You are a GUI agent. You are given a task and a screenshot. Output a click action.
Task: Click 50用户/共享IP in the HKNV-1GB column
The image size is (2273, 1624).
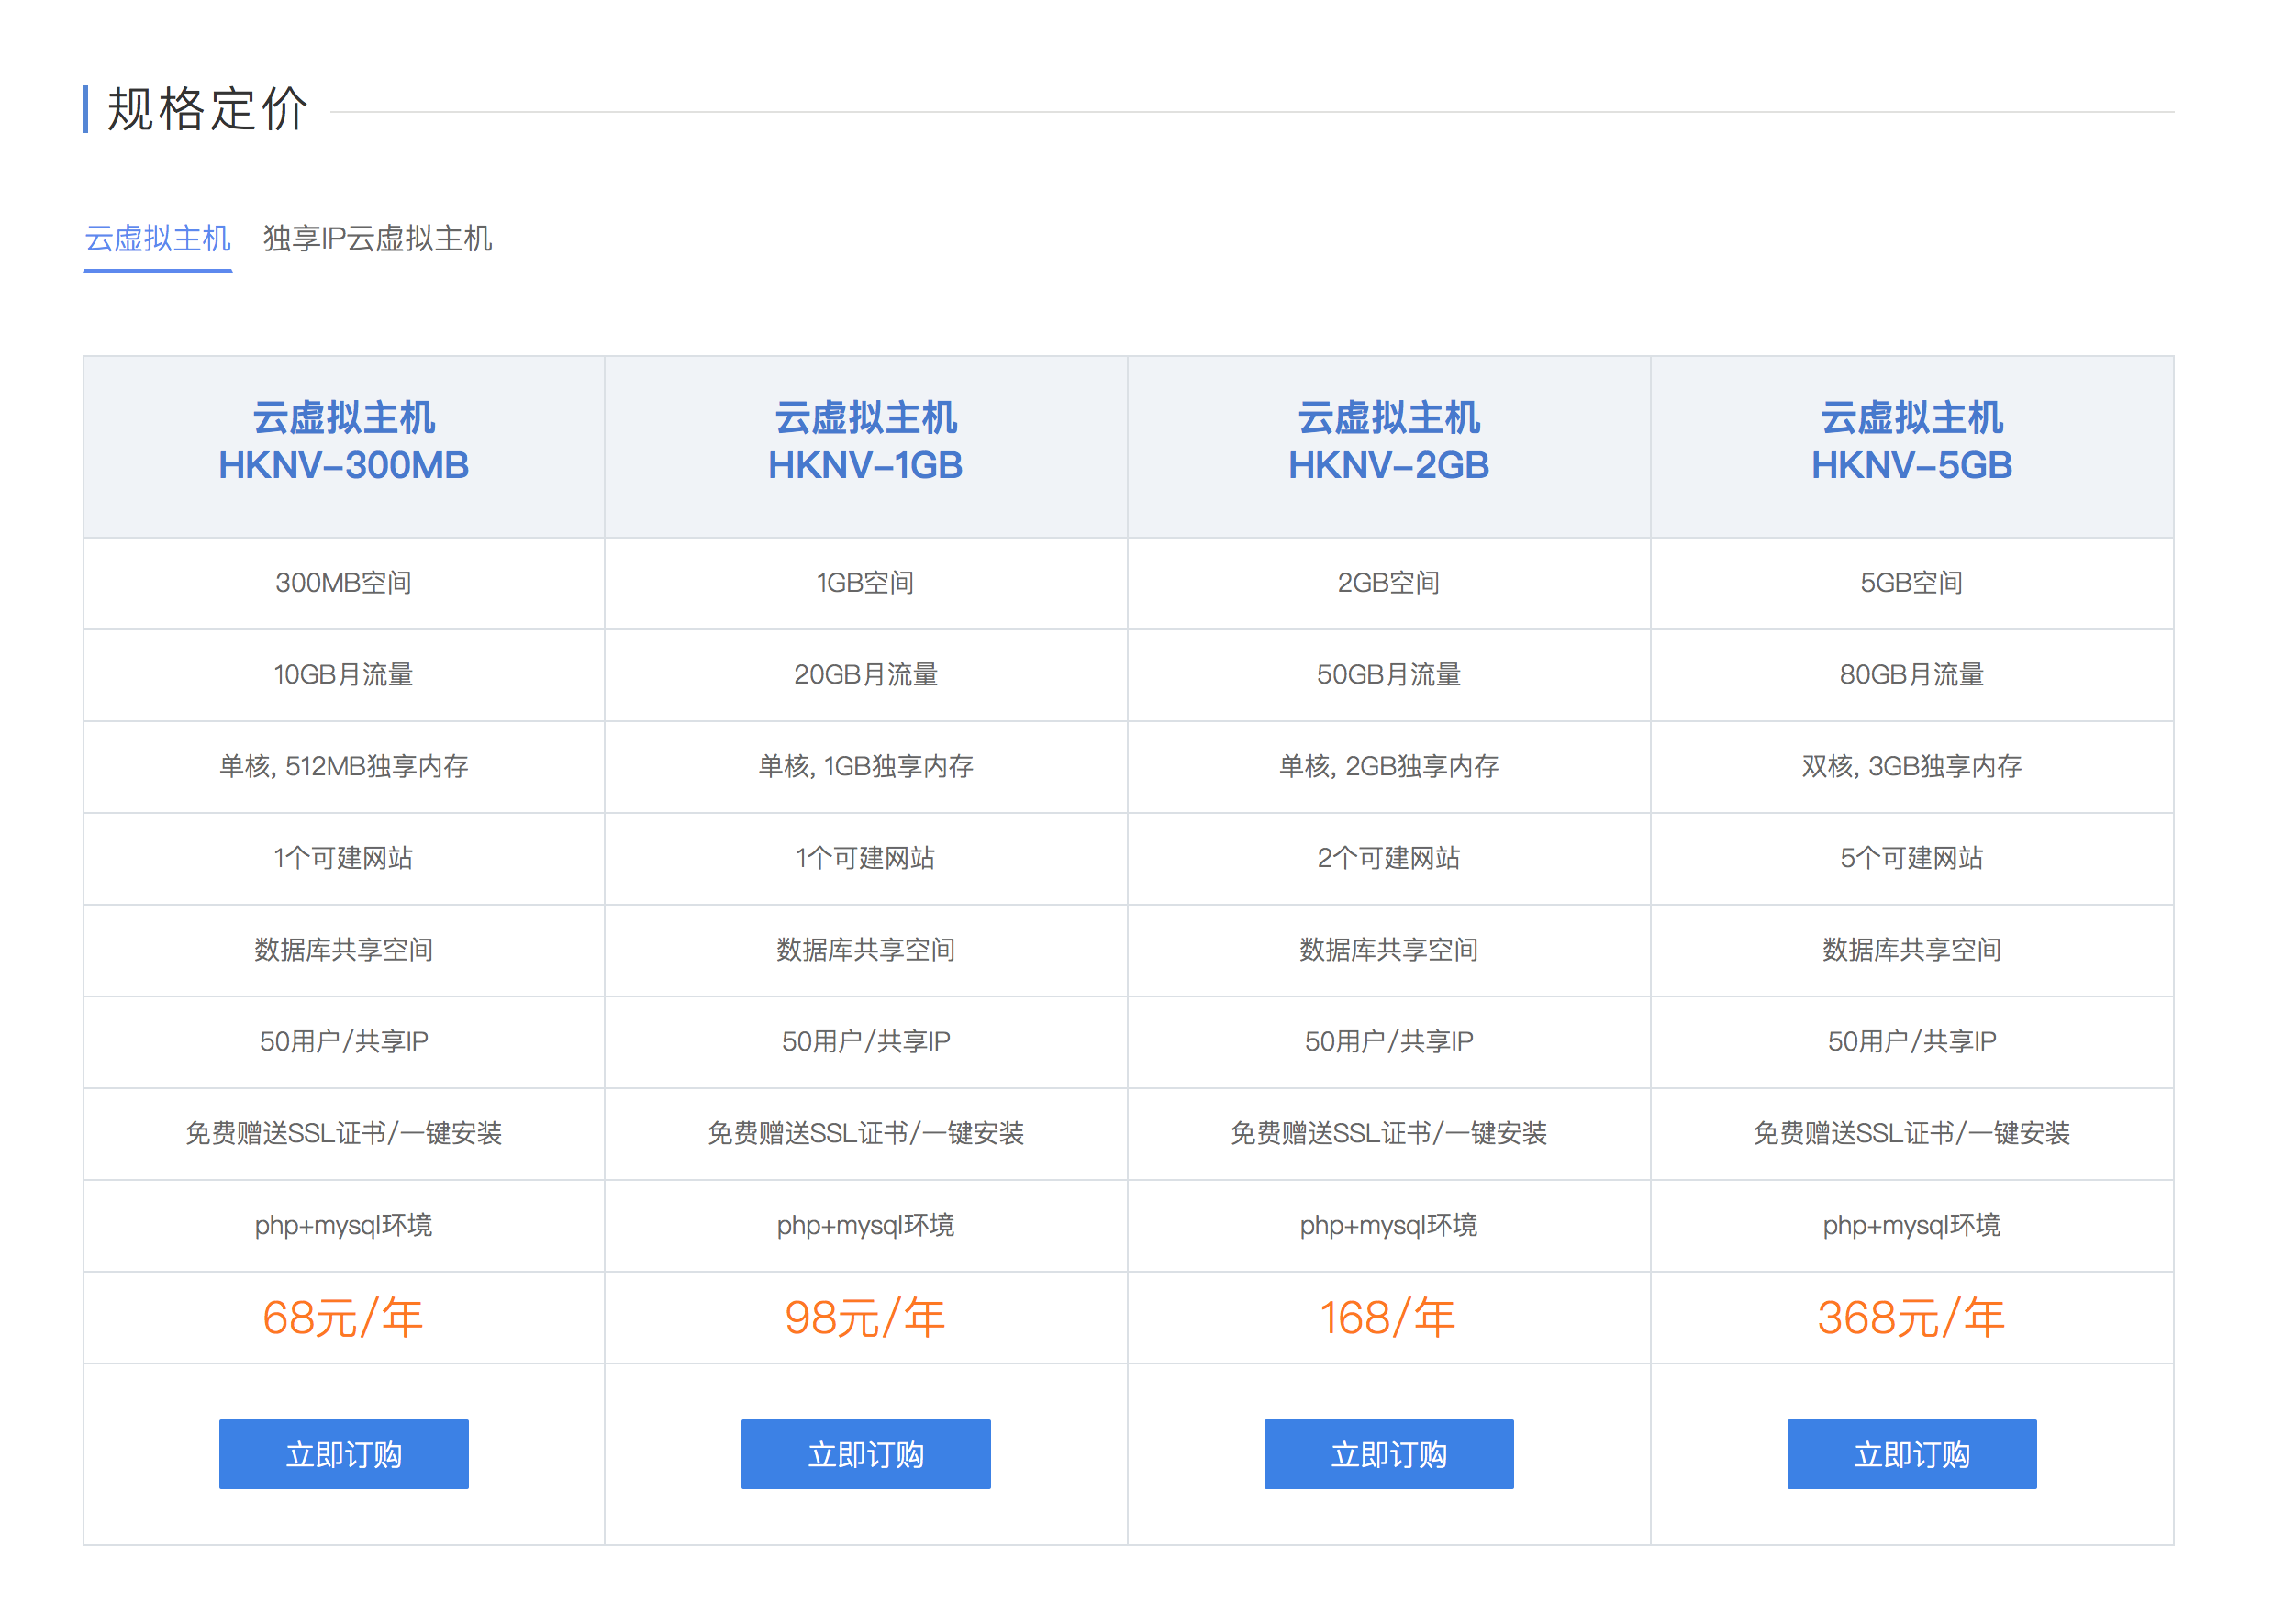tap(865, 1042)
